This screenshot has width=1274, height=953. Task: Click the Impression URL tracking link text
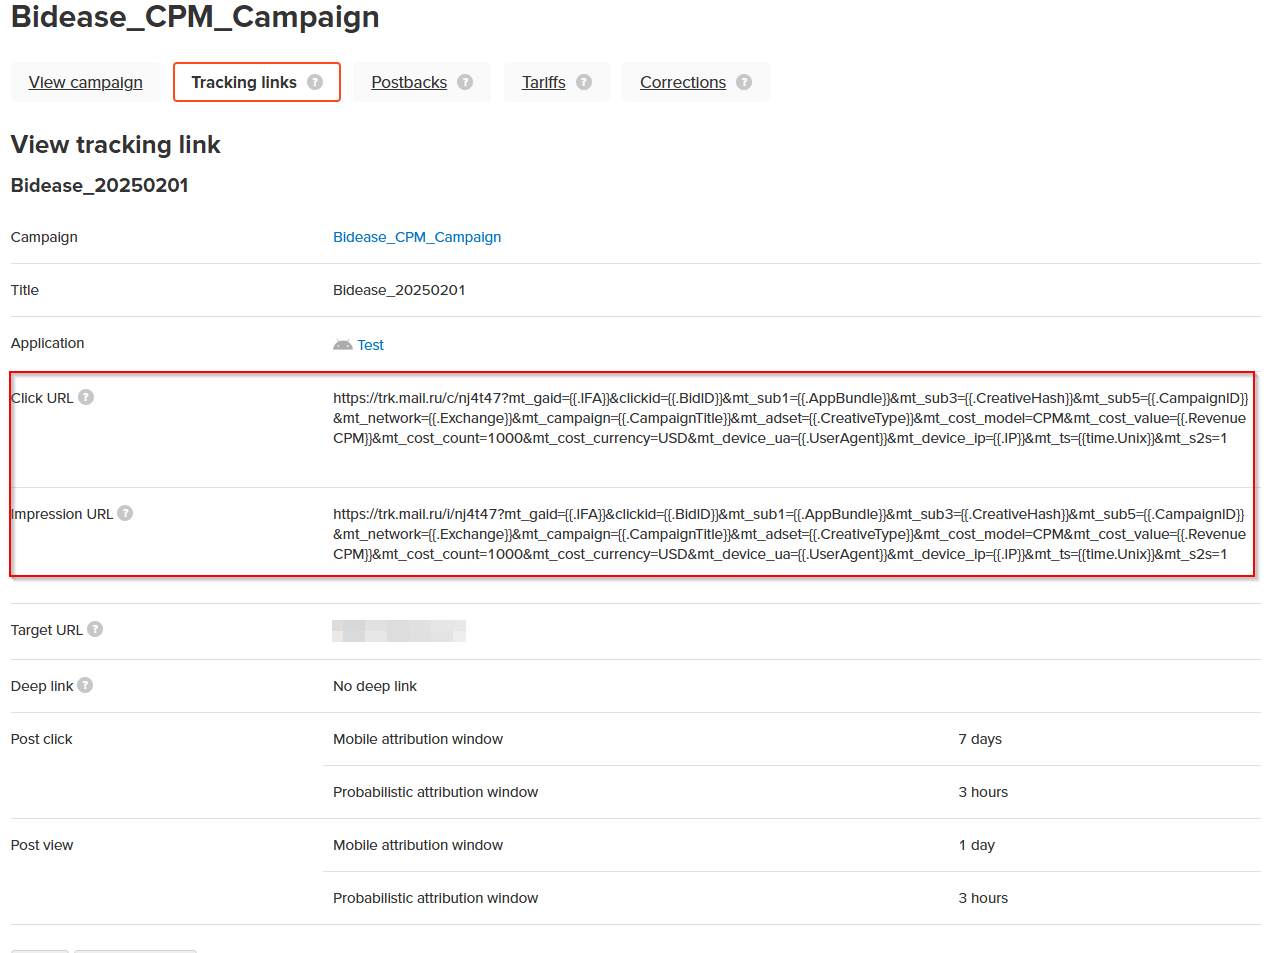click(790, 534)
